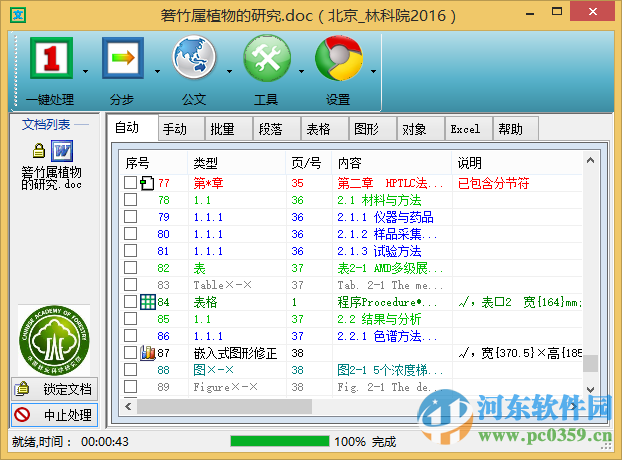Expand the 工具 dropdown arrow
The height and width of the screenshot is (460, 622).
[301, 72]
